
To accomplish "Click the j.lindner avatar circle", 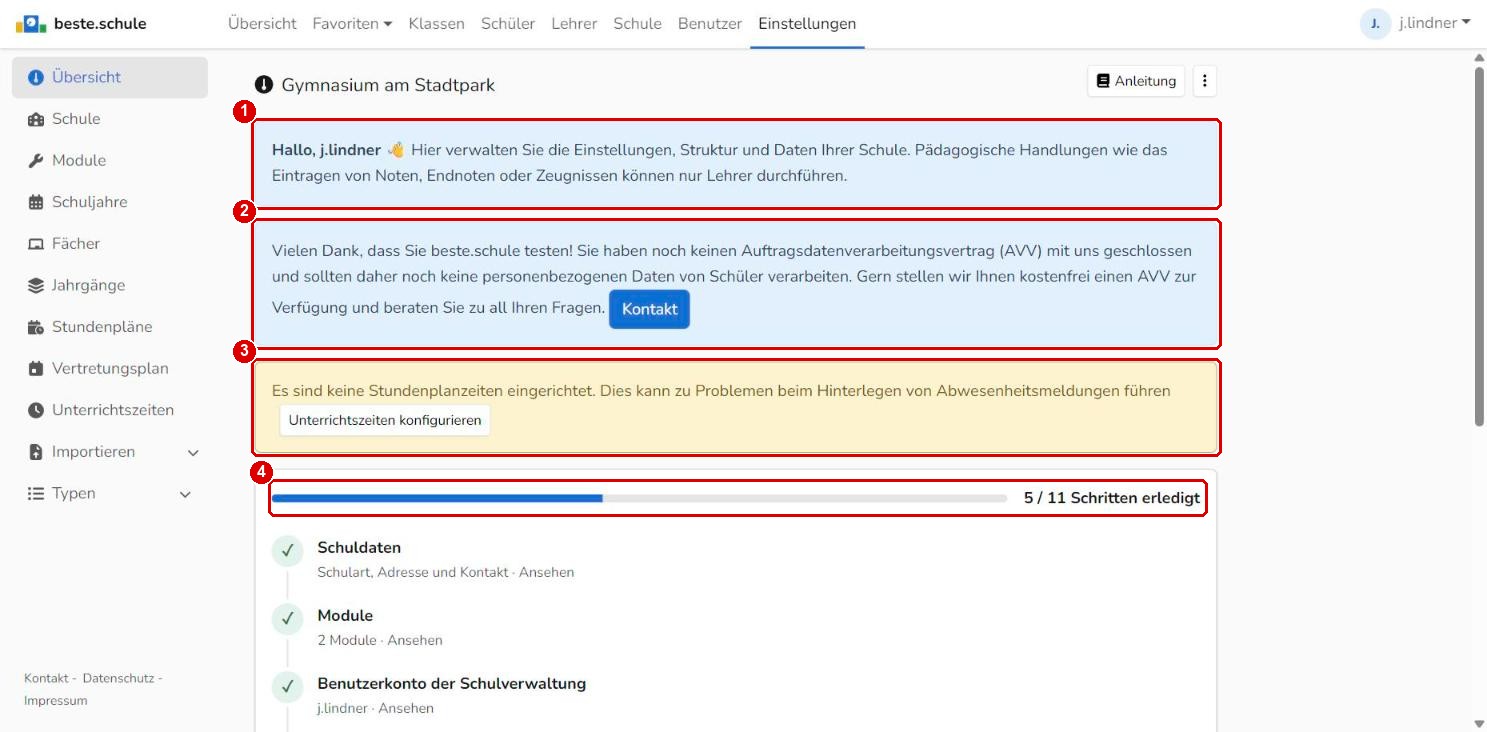I will tap(1376, 23).
